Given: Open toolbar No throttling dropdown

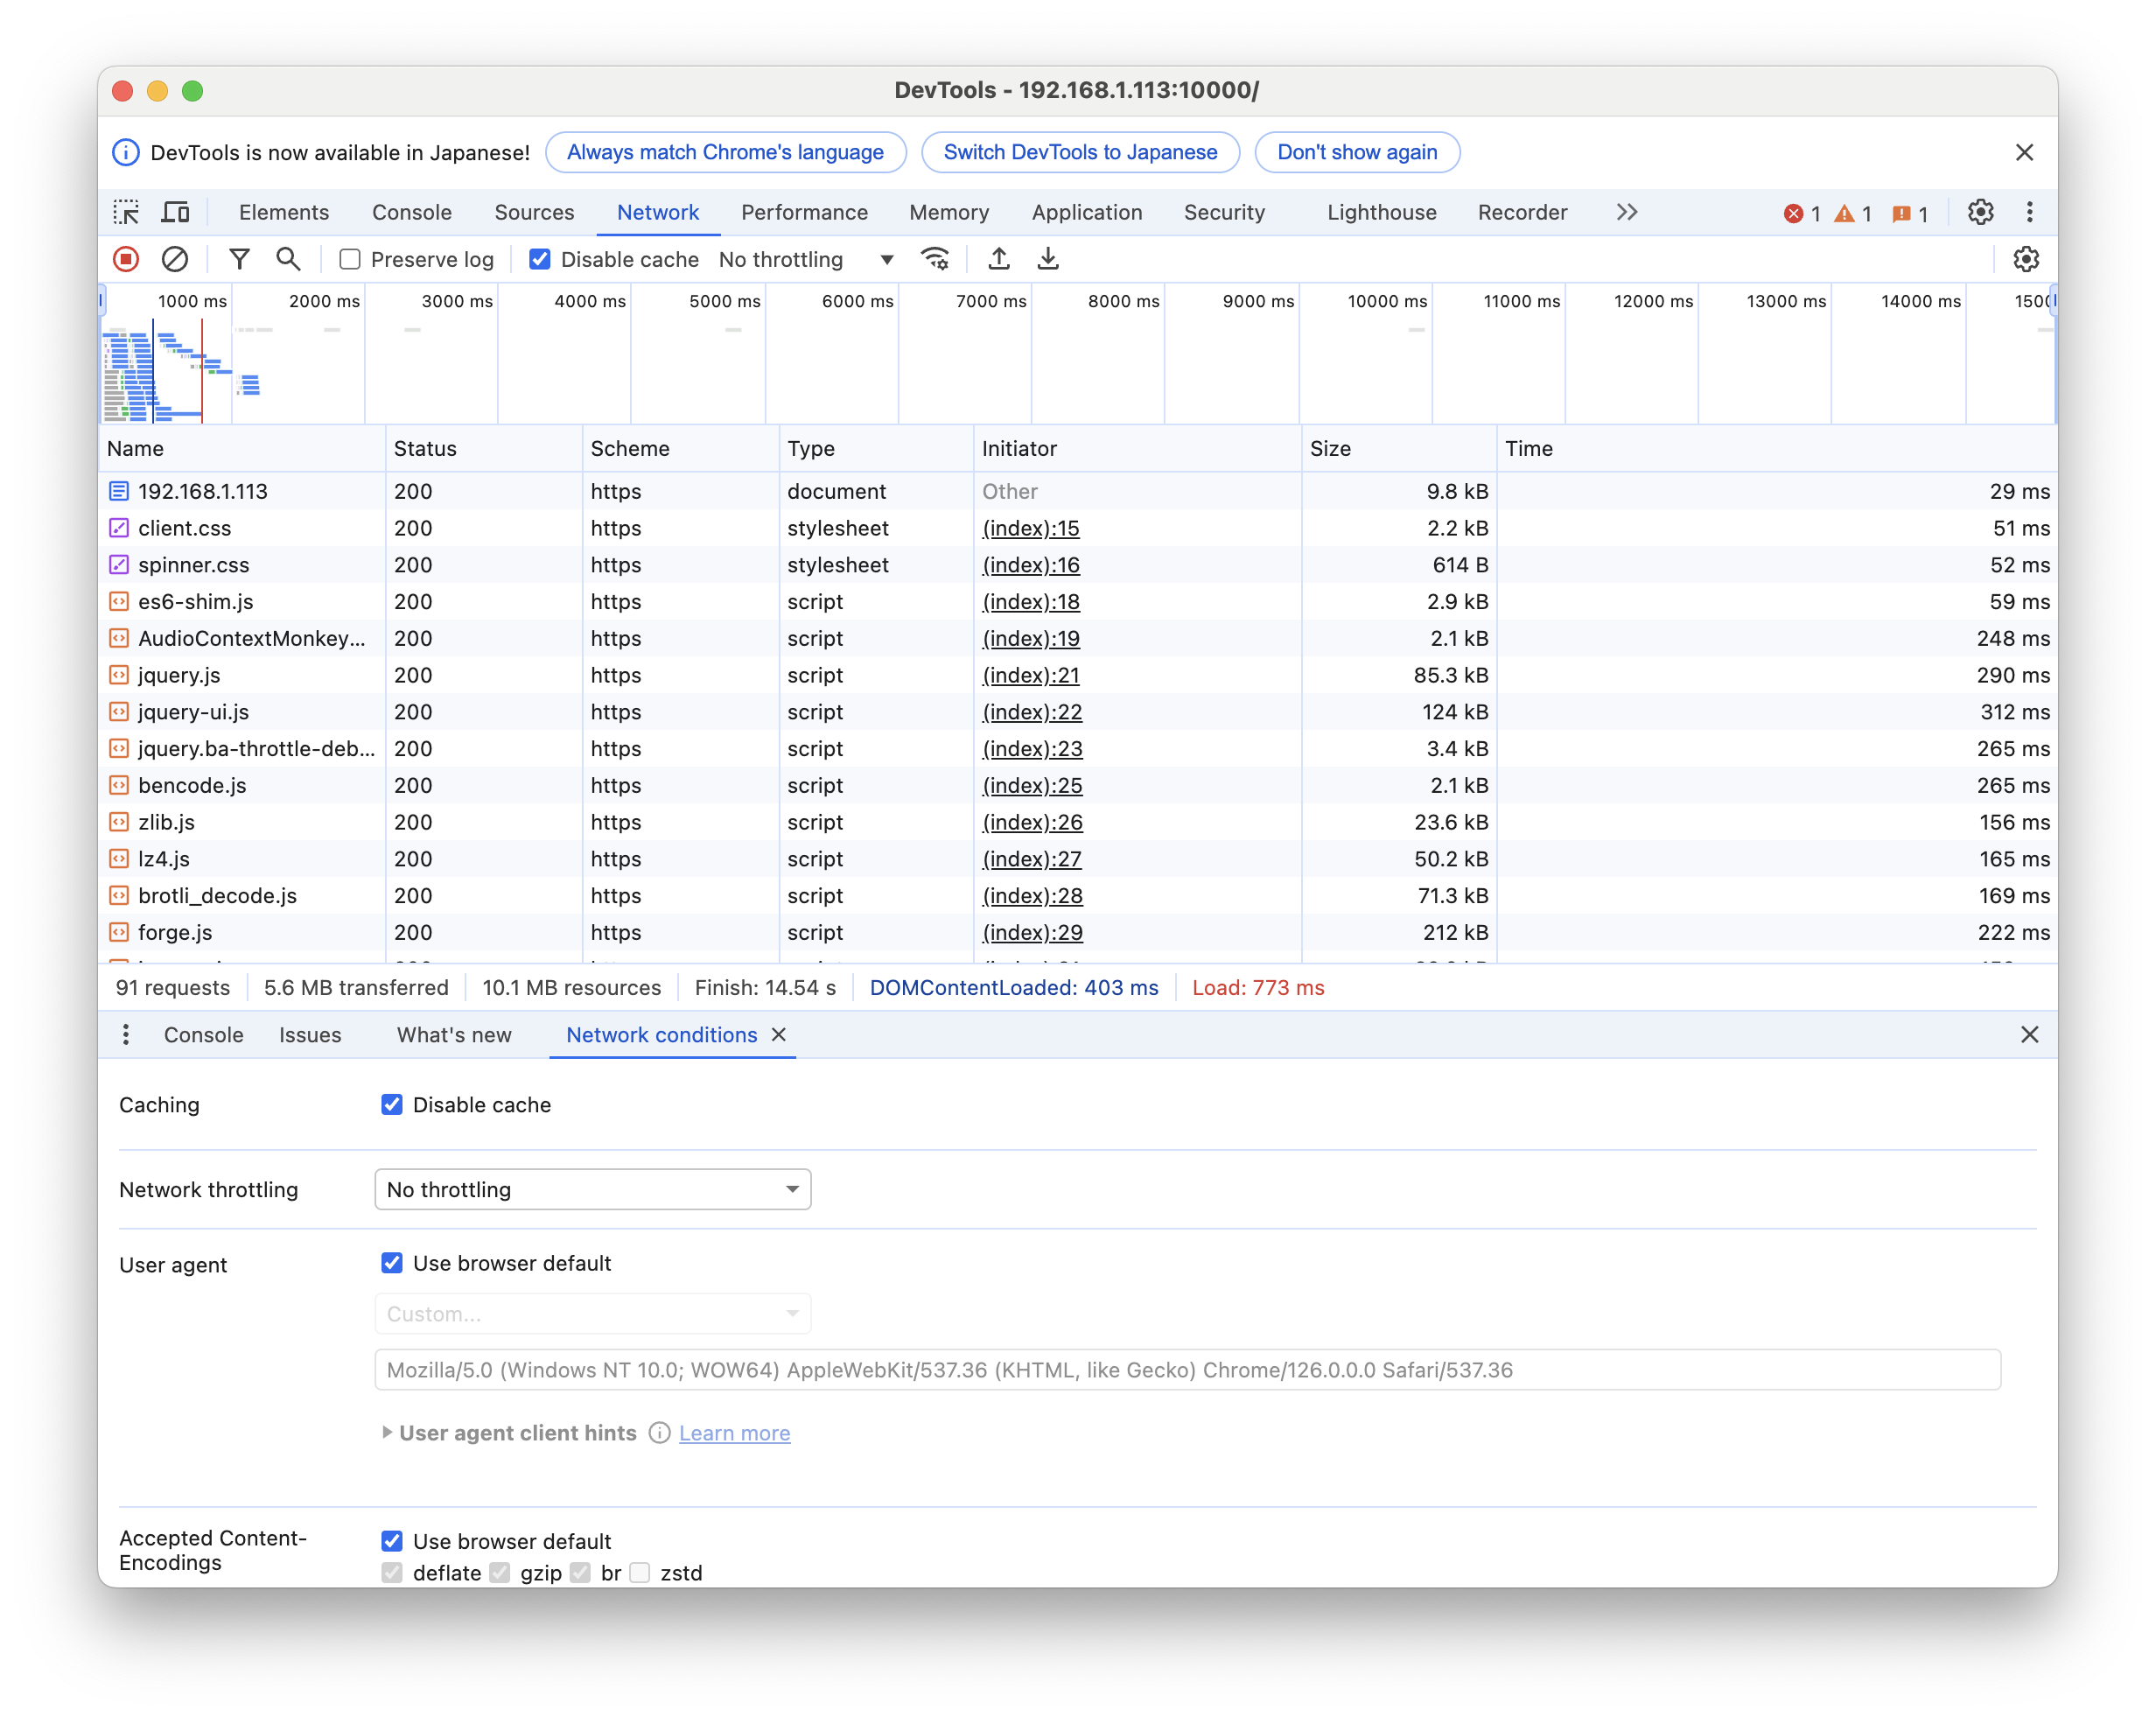Looking at the screenshot, I should [805, 260].
